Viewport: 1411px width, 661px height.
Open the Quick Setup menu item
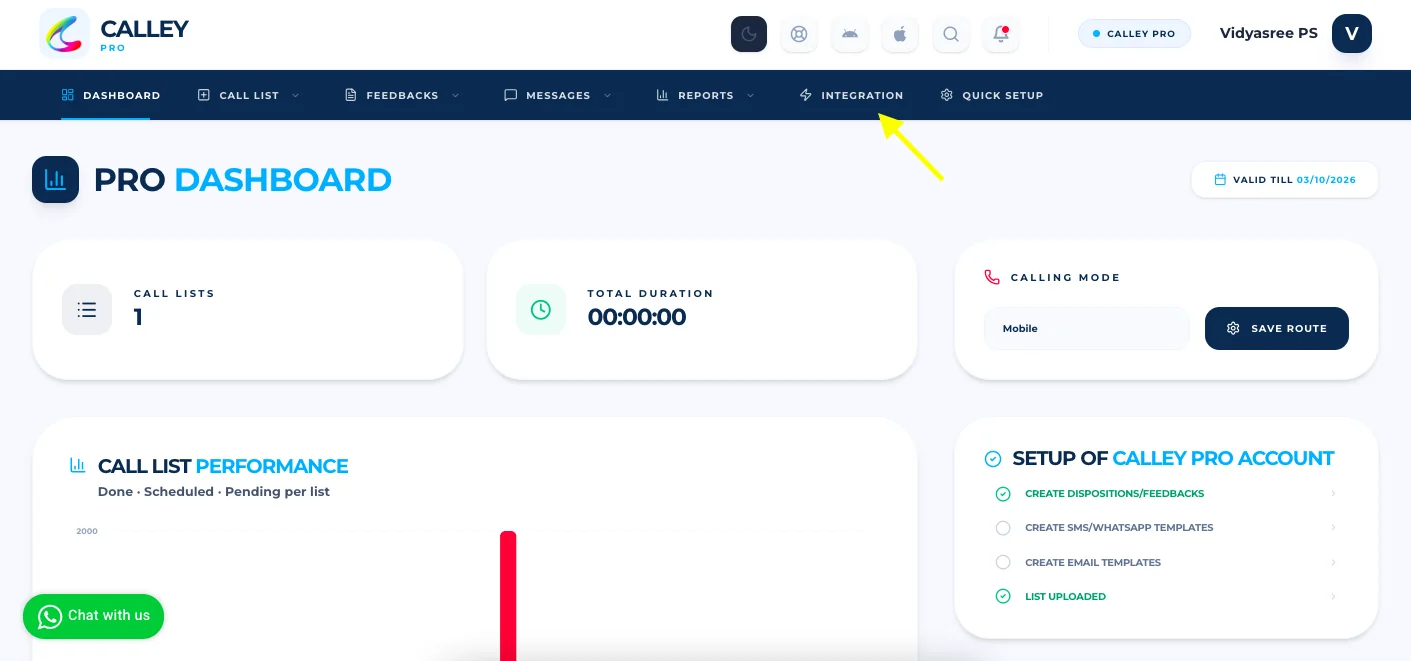tap(992, 95)
